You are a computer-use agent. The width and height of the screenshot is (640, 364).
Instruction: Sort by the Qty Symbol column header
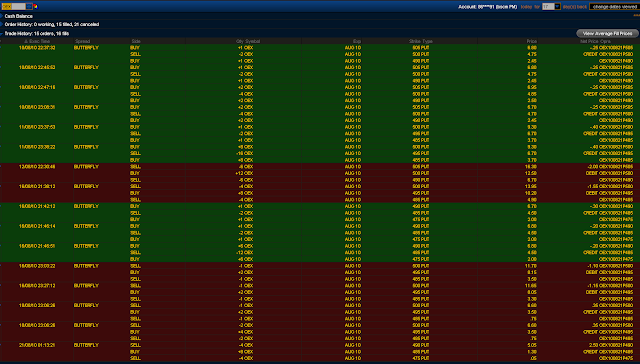point(248,41)
